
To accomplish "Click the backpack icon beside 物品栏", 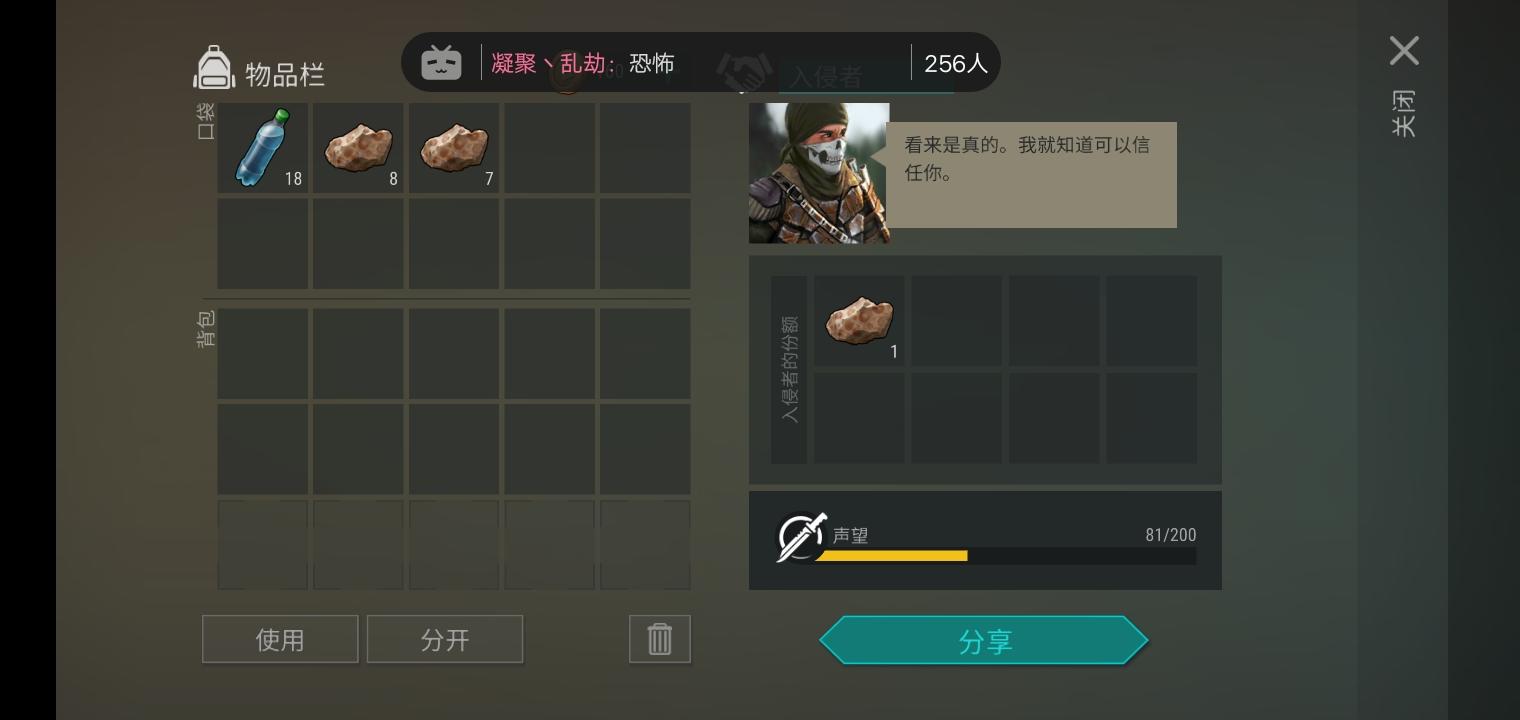I will tap(214, 68).
